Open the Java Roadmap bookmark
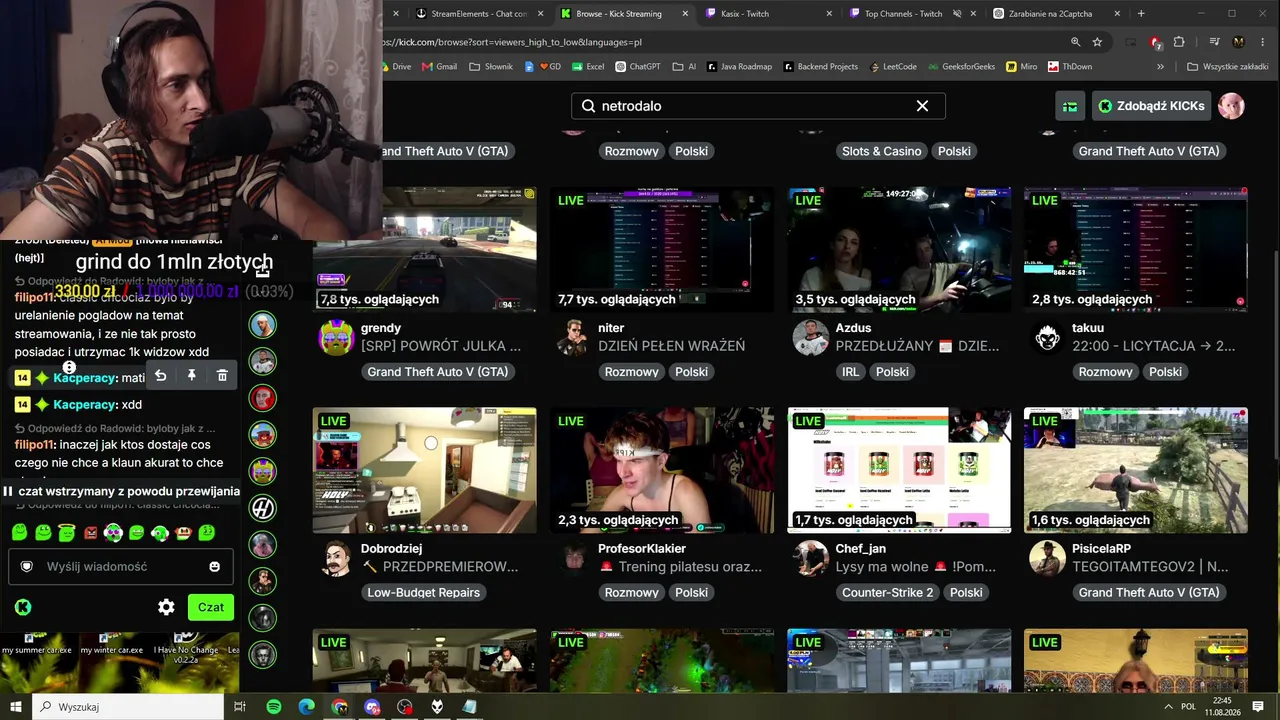This screenshot has width=1280, height=720. click(x=739, y=67)
